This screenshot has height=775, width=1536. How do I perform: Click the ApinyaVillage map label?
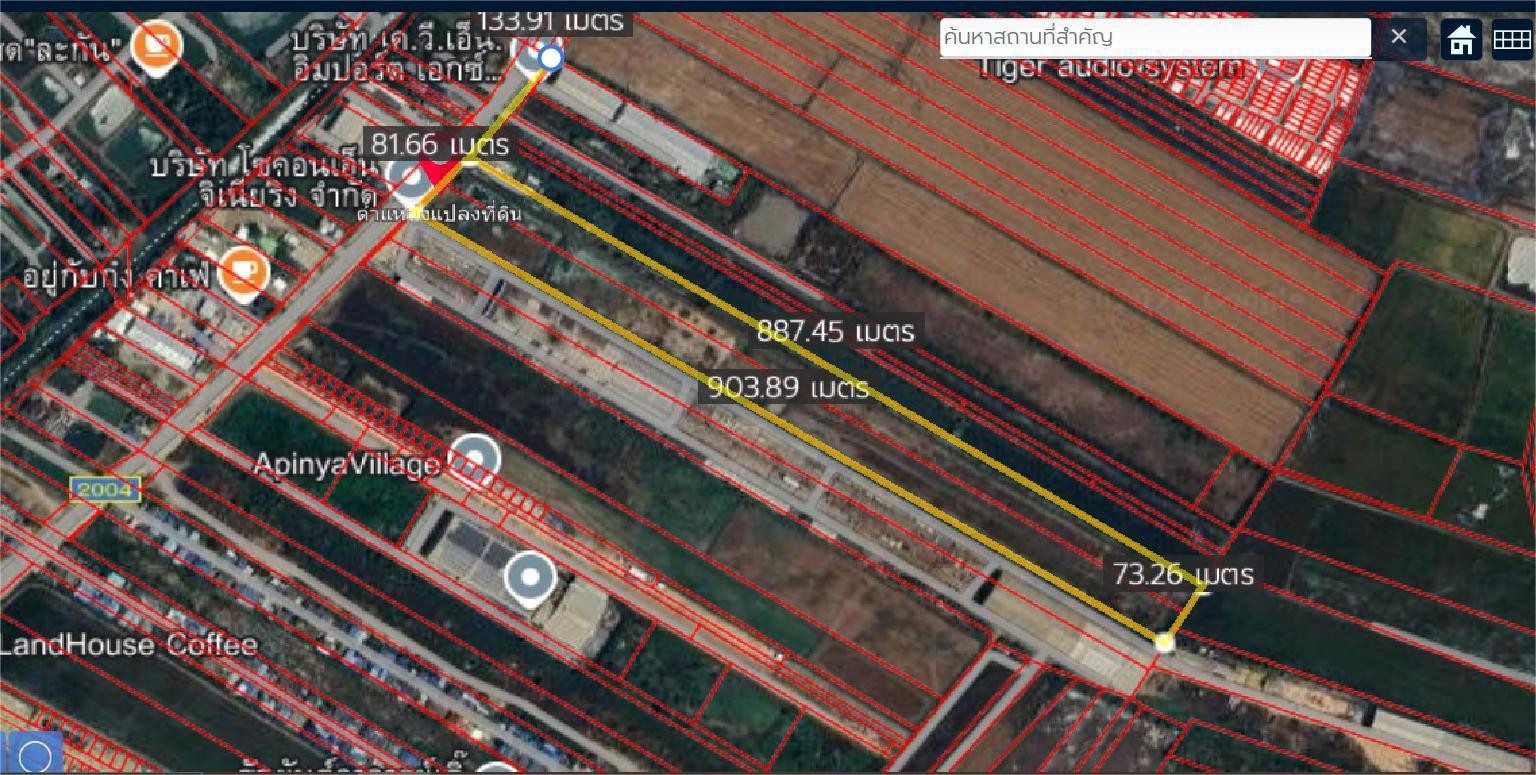(x=346, y=464)
